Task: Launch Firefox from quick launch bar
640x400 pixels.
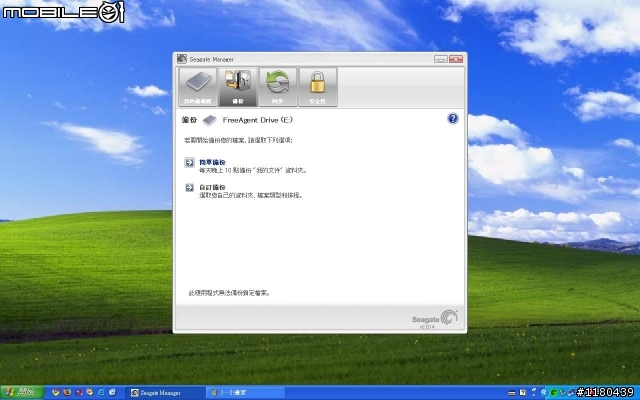Action: coord(67,393)
